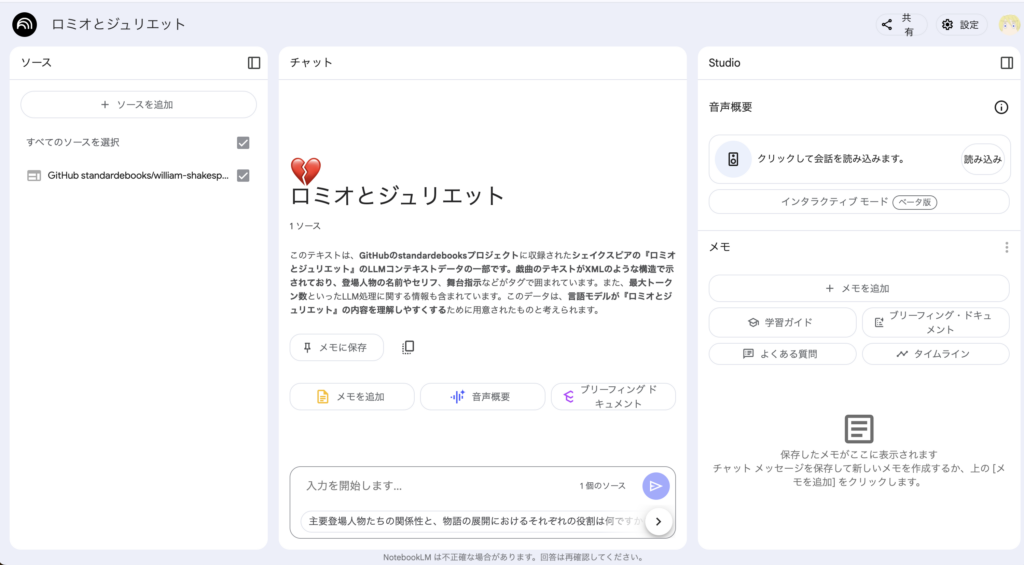Click メモを追加 in the Studio panel
1024x565 pixels.
[x=859, y=288]
